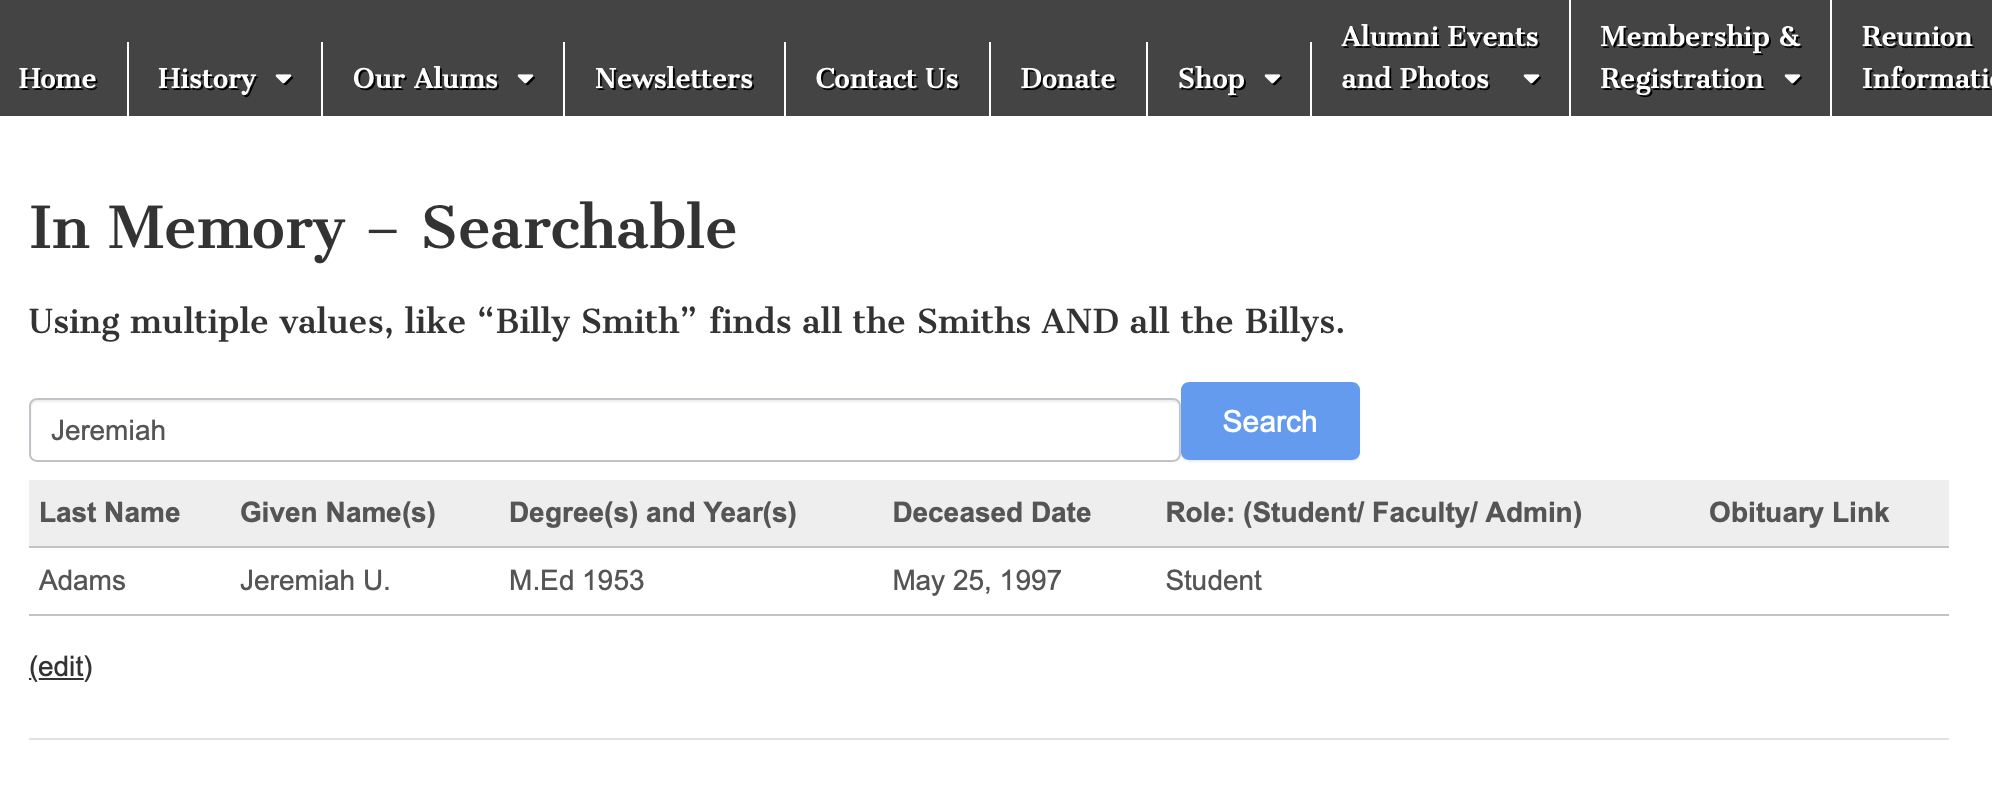This screenshot has width=1992, height=796.
Task: Focus the search field containing Jeremiah
Action: [604, 430]
